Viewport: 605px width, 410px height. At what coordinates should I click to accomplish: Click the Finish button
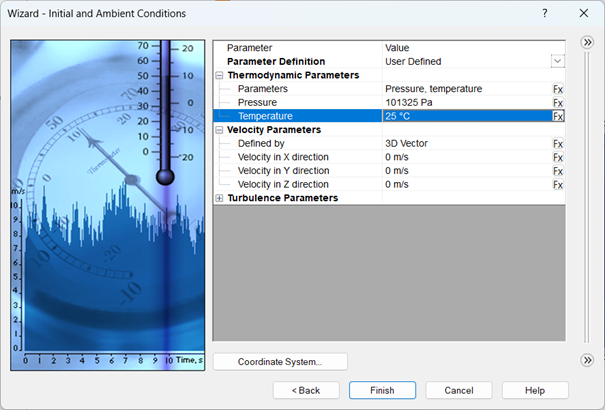[382, 390]
